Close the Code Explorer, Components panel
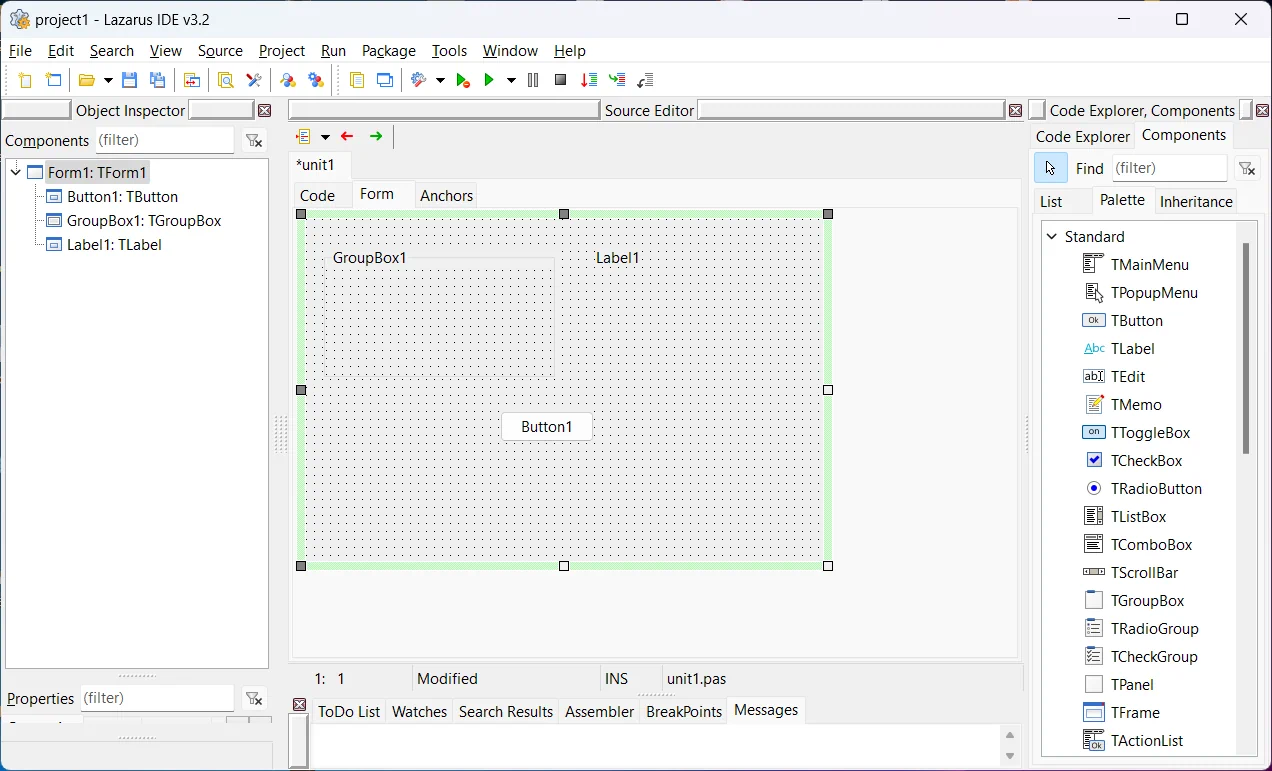The width and height of the screenshot is (1272, 771). [x=1263, y=110]
